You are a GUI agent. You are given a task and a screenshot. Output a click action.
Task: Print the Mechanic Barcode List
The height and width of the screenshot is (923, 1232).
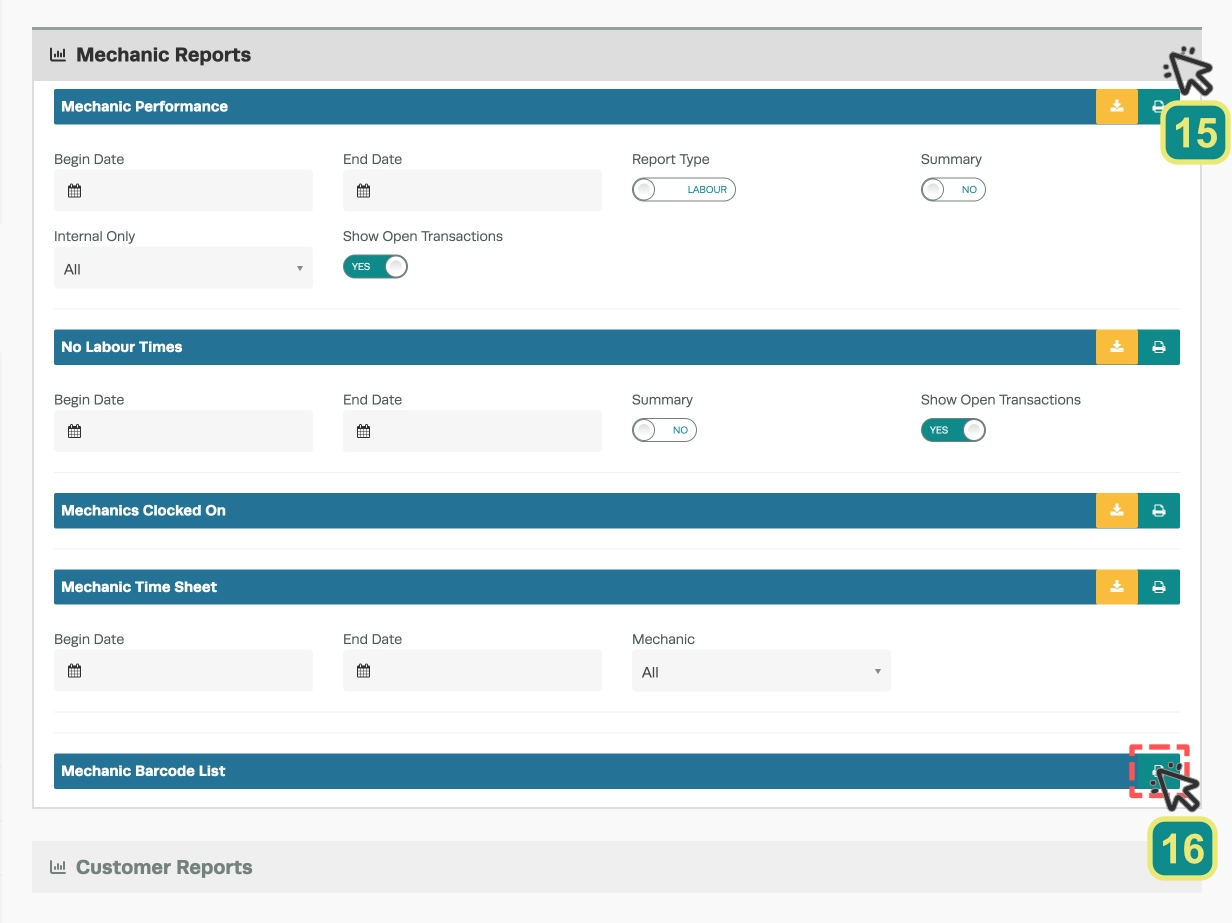(x=1159, y=771)
